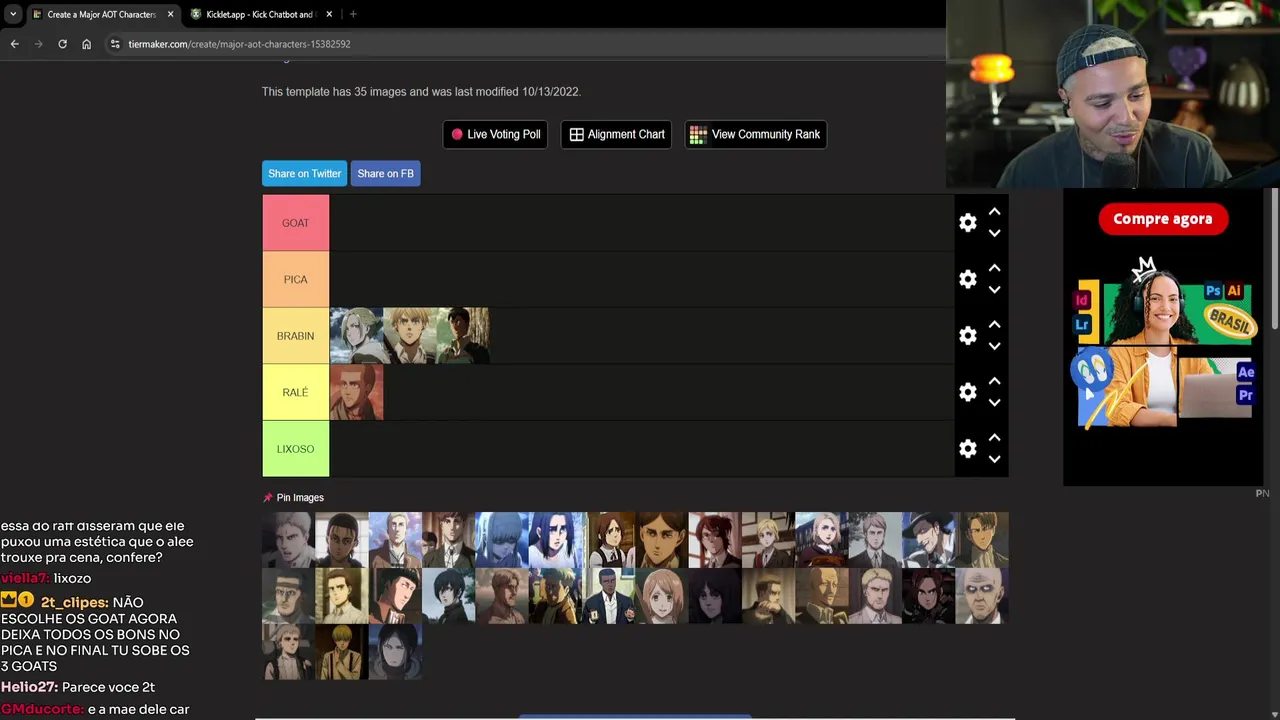Share on Twitter
Viewport: 1280px width, 720px height.
pos(304,173)
